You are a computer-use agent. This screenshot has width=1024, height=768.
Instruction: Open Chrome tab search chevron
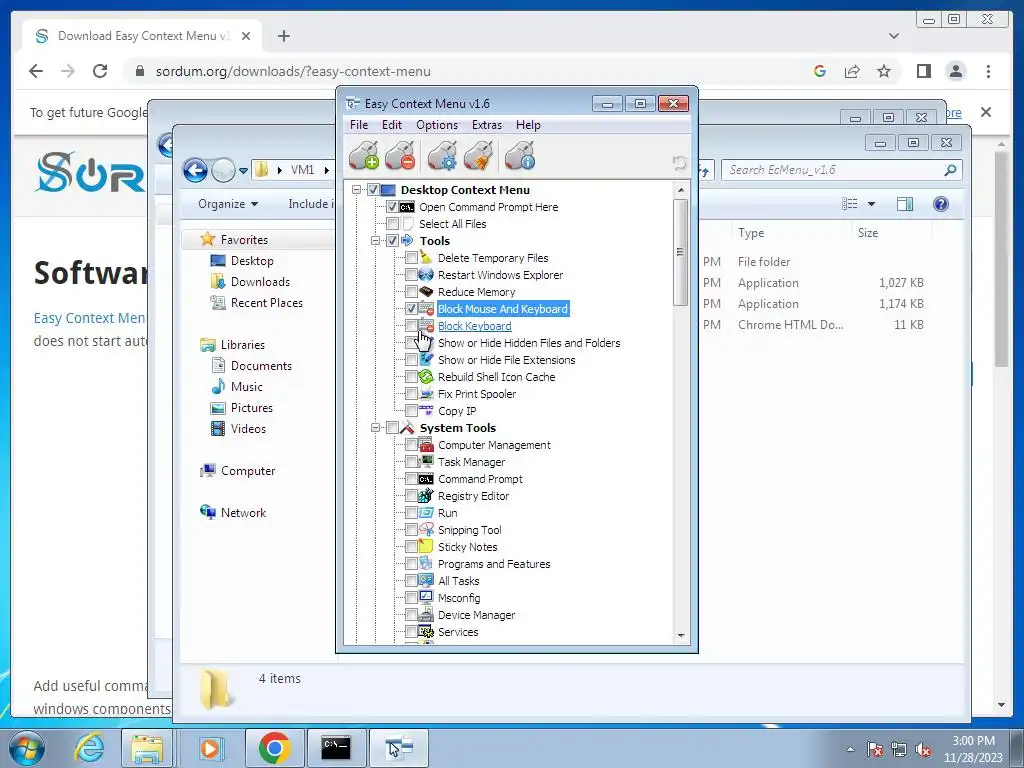894,36
